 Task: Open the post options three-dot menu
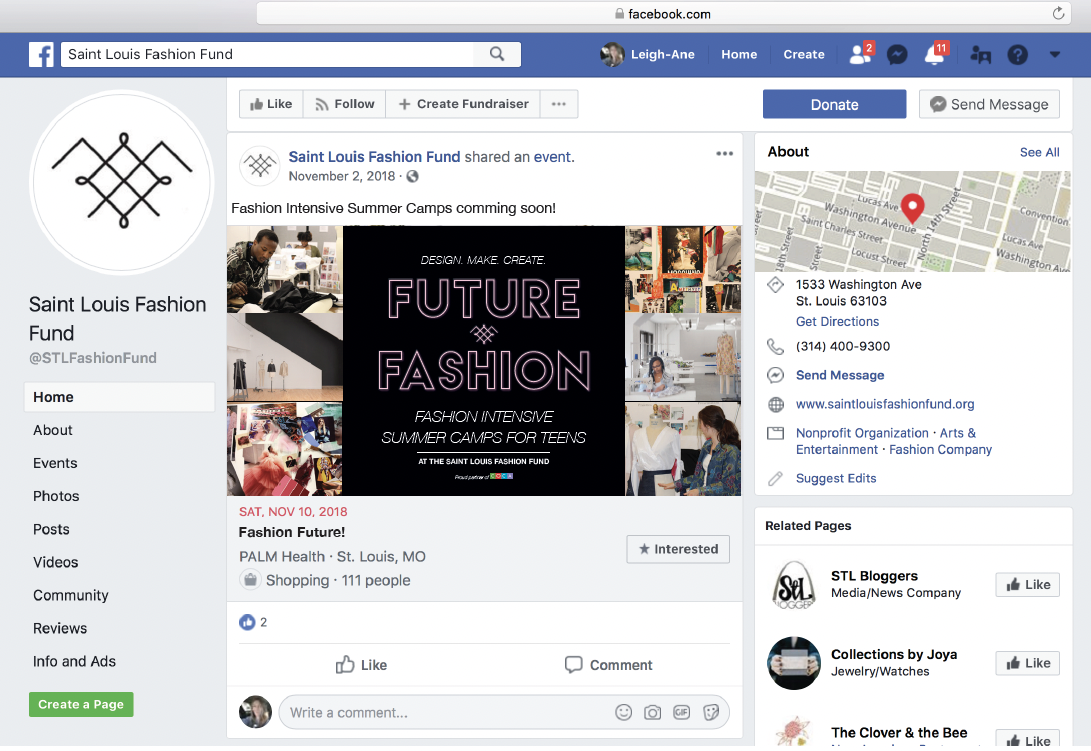724,153
